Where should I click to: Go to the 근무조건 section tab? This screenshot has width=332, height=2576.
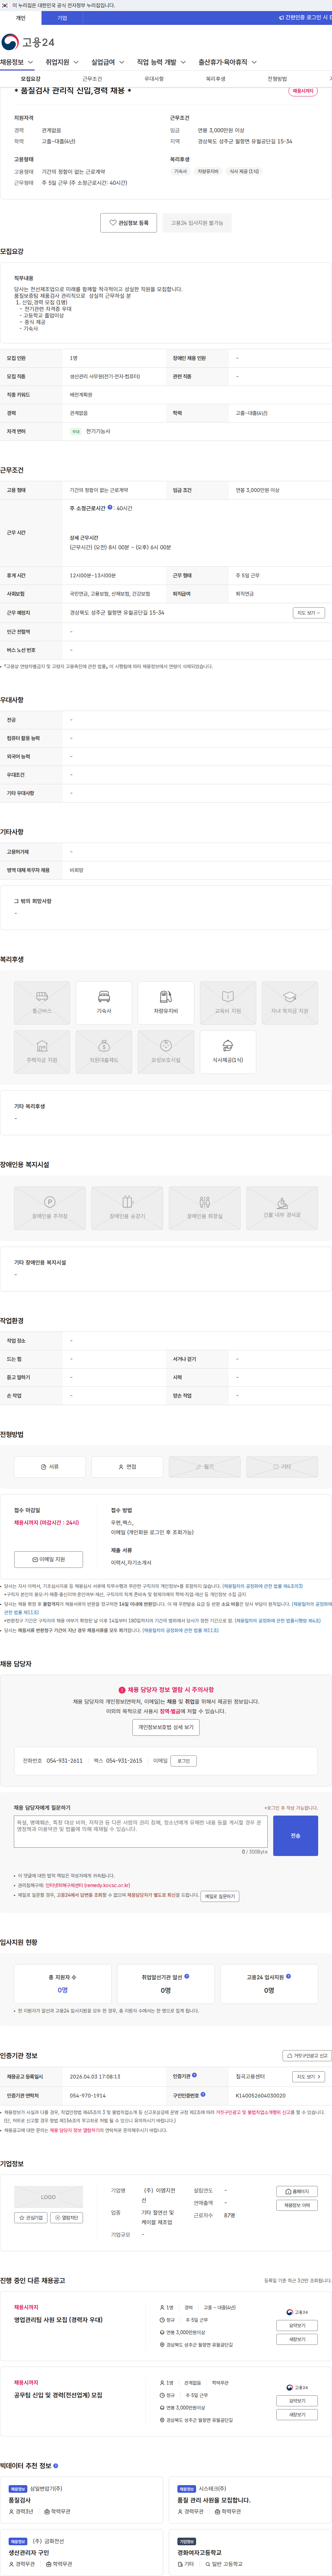(92, 79)
